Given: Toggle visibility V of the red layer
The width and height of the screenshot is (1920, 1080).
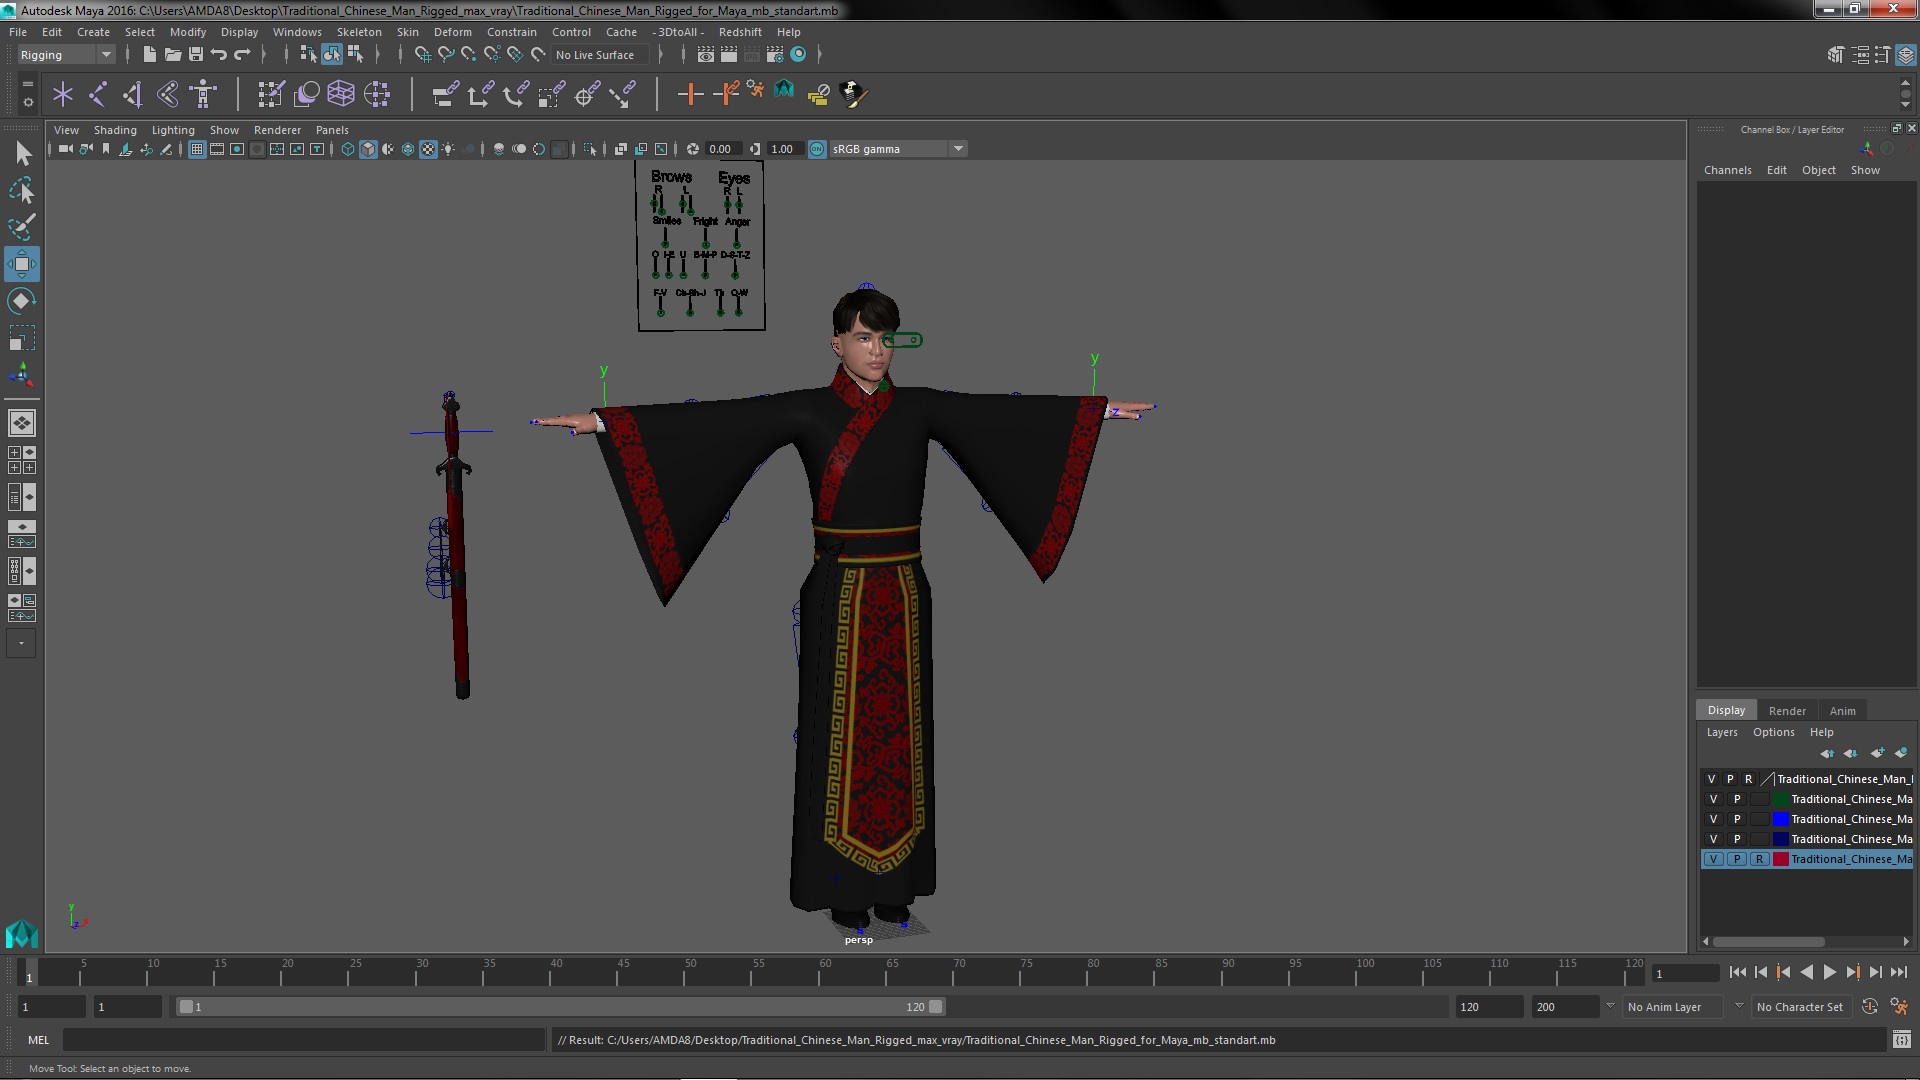Looking at the screenshot, I should pyautogui.click(x=1713, y=859).
